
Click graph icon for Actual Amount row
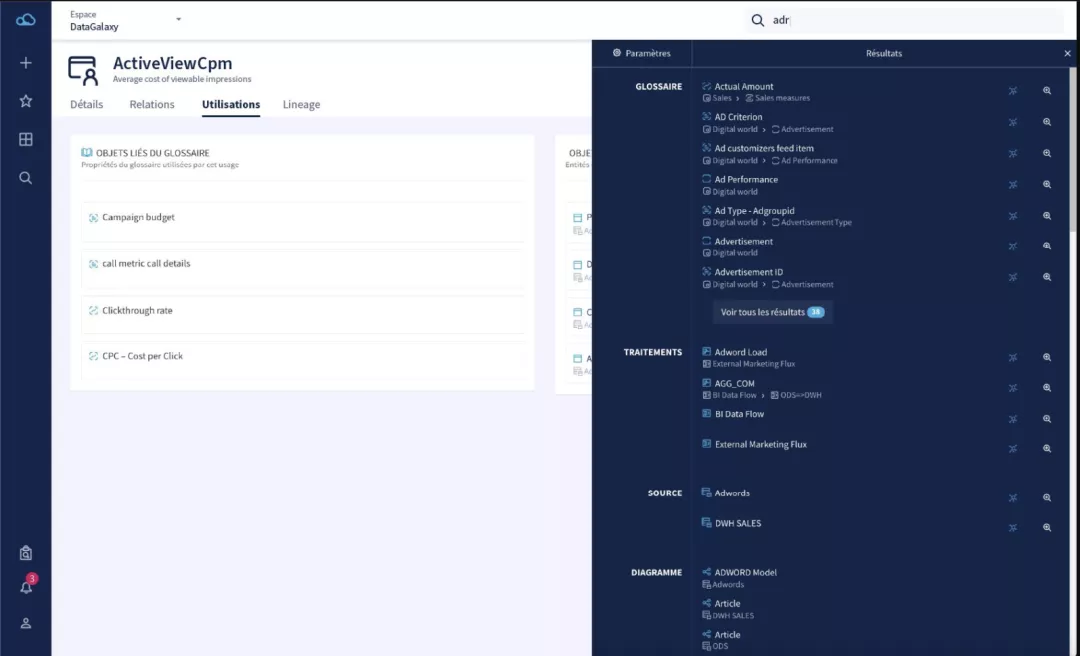pyautogui.click(x=1012, y=91)
